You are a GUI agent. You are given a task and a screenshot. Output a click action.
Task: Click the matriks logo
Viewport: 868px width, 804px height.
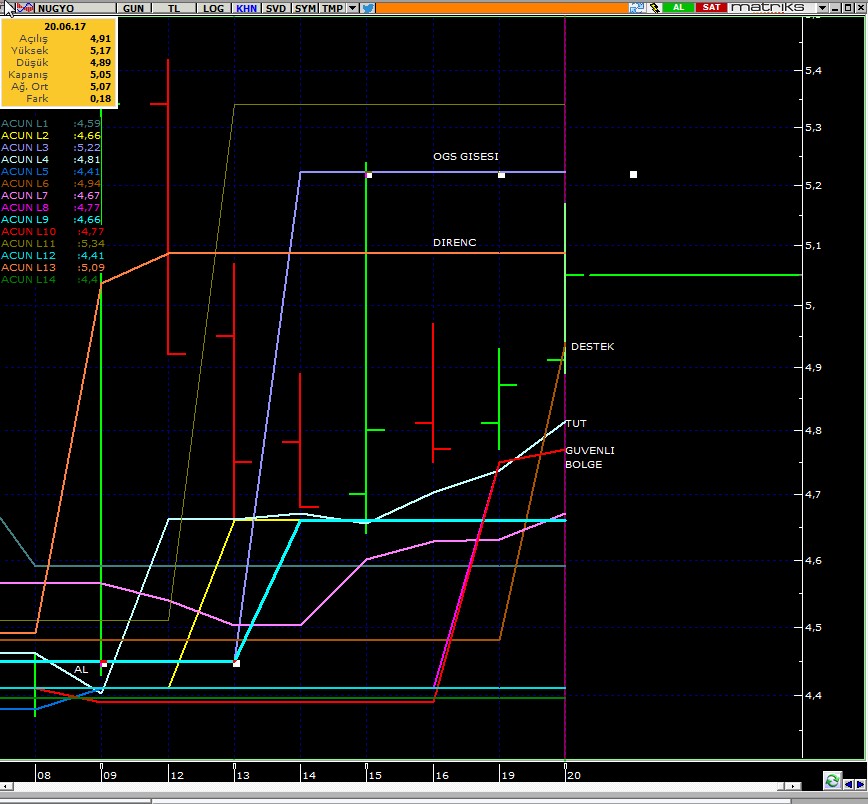767,7
